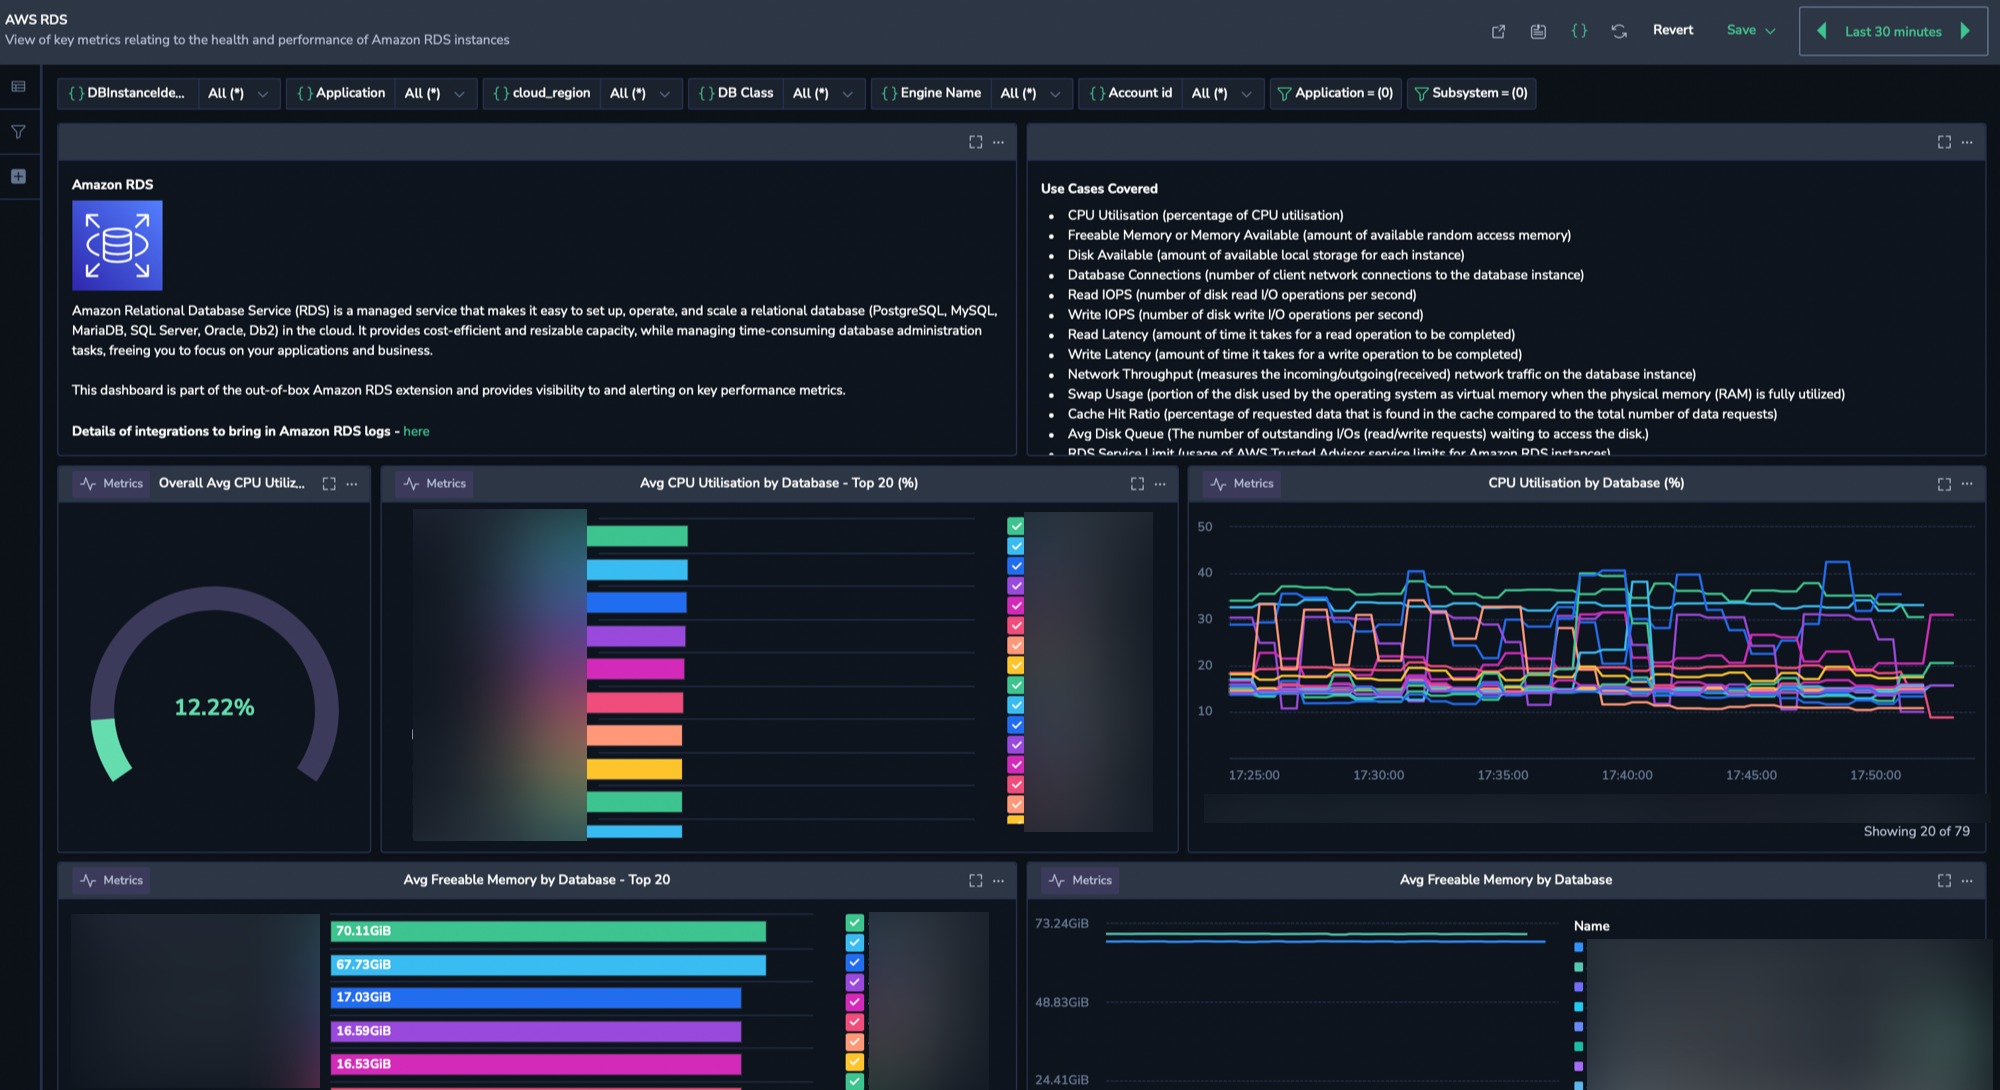
Task: Click Metrics badge on CPU Utilisation by Database (%)
Action: click(x=1241, y=483)
